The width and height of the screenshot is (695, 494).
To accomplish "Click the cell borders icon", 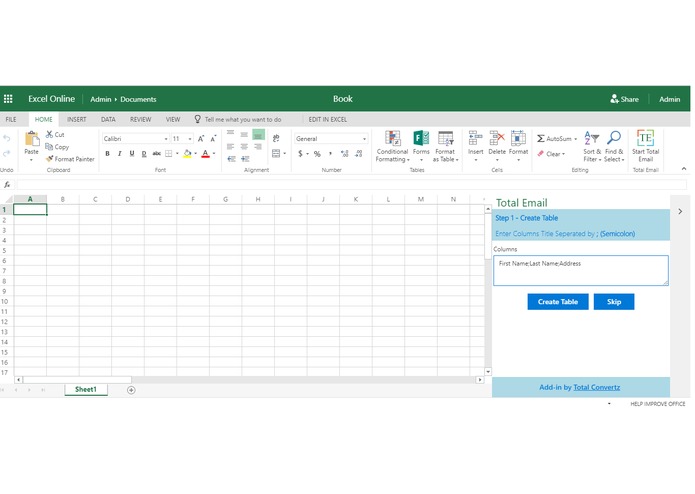I will click(168, 154).
